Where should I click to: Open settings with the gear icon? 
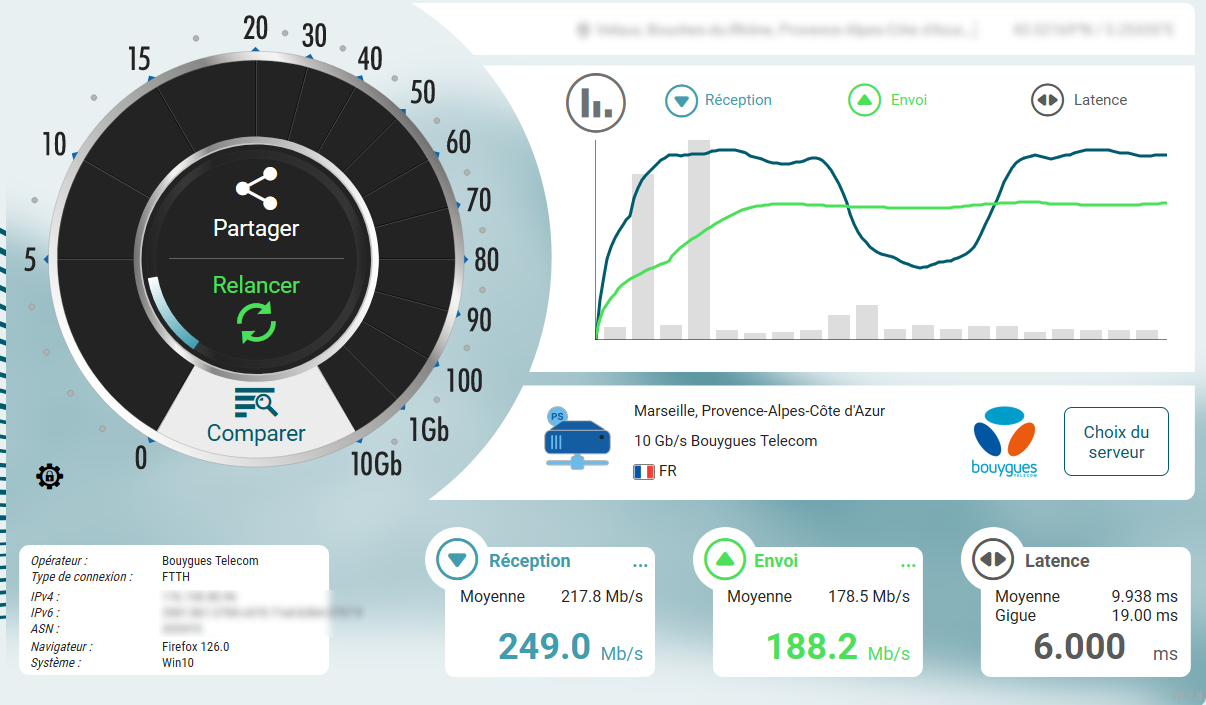(49, 477)
